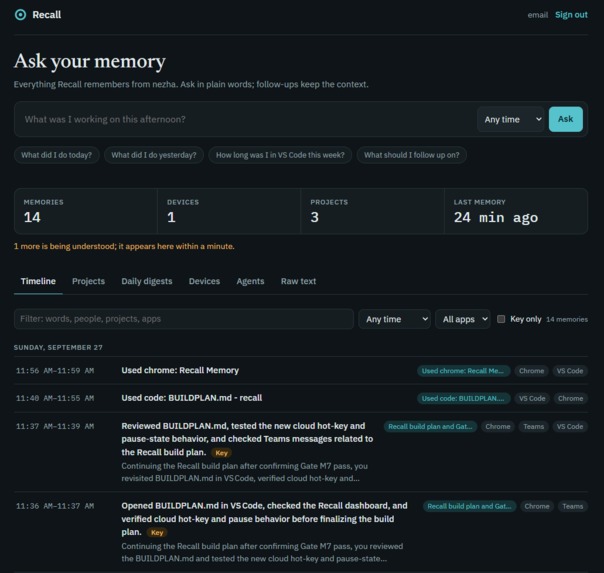Click the Chrome tag on the 11:40 AM row
This screenshot has height=573, width=604.
[x=570, y=399]
